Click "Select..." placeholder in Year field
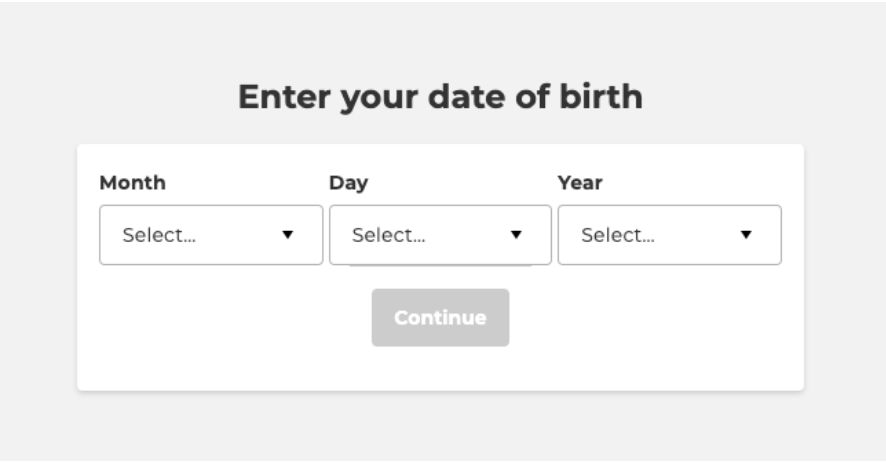Image resolution: width=886 pixels, height=462 pixels. [x=617, y=235]
